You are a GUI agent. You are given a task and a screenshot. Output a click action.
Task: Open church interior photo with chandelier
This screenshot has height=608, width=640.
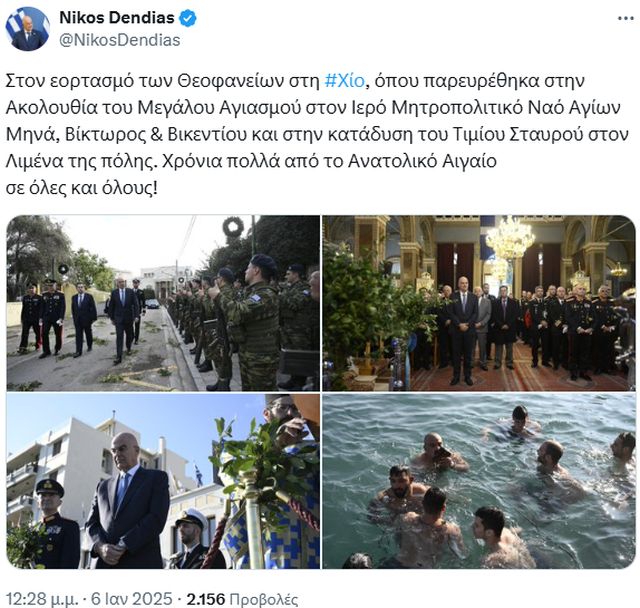pyautogui.click(x=479, y=303)
